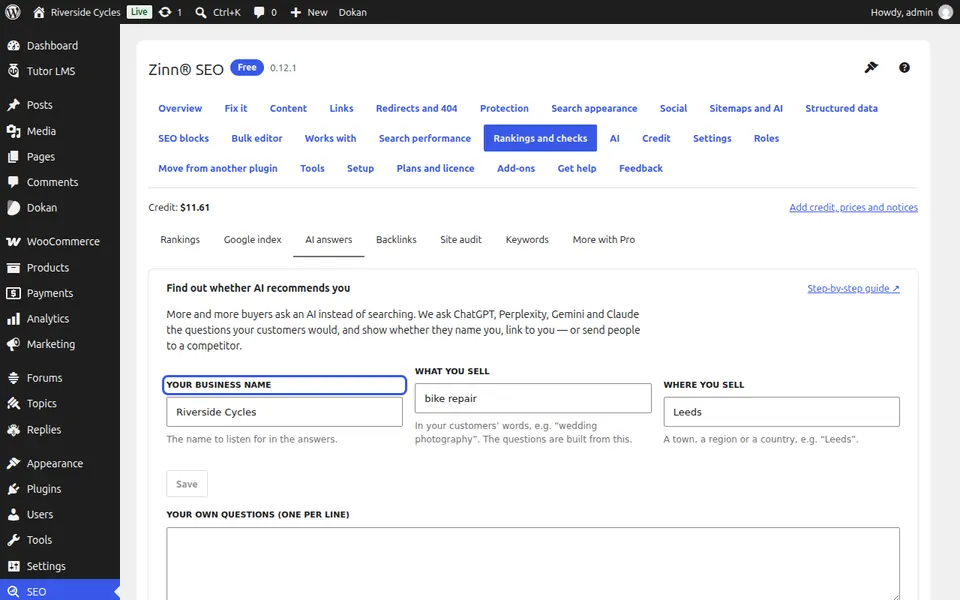Click the What you sell input field

pos(533,398)
